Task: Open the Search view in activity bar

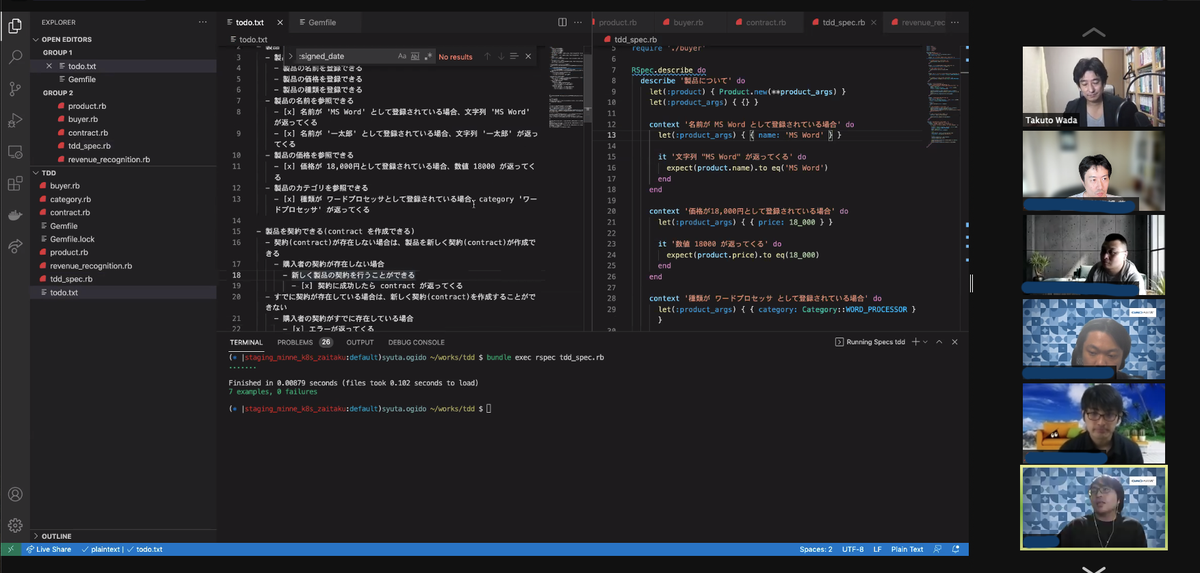Action: click(x=15, y=58)
